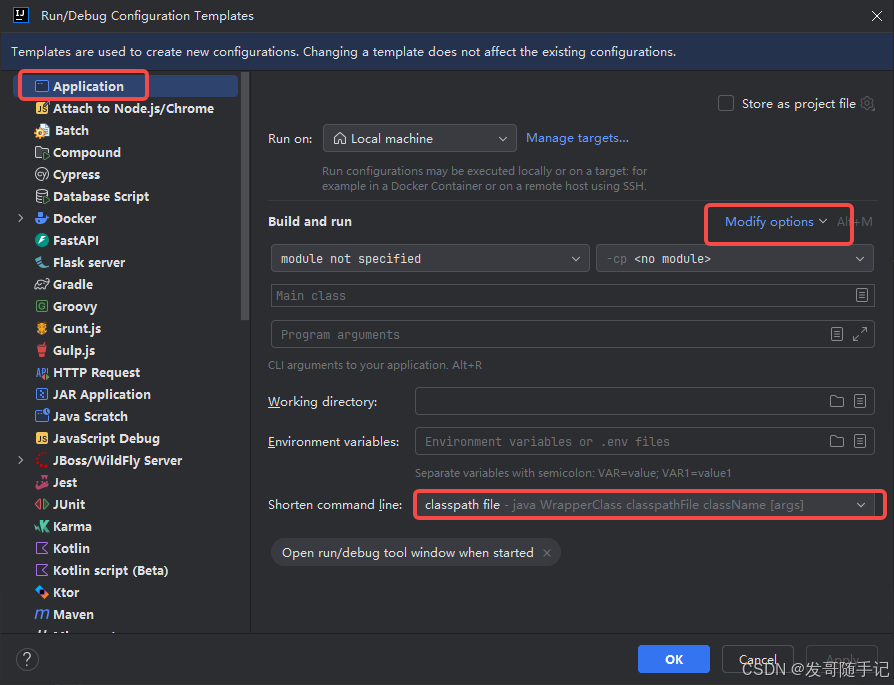Expand the Program arguments field

click(860, 334)
